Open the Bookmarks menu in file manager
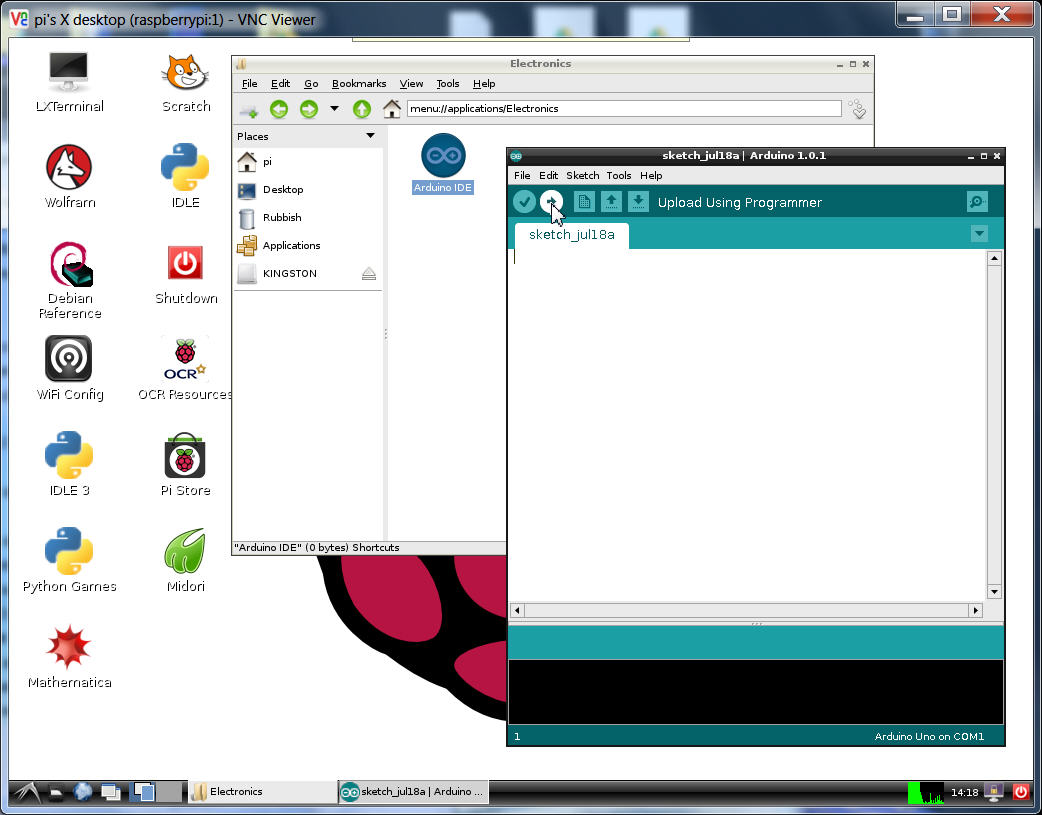 point(359,84)
